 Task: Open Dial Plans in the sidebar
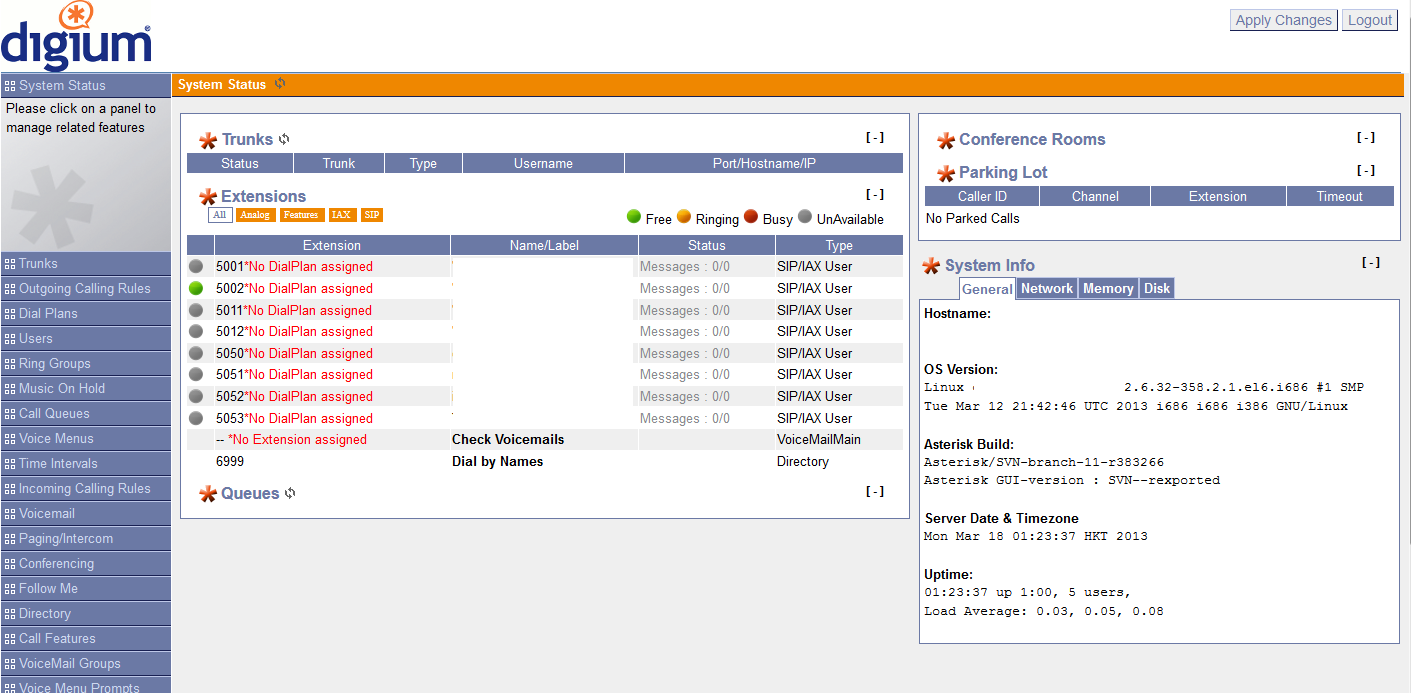coord(85,314)
